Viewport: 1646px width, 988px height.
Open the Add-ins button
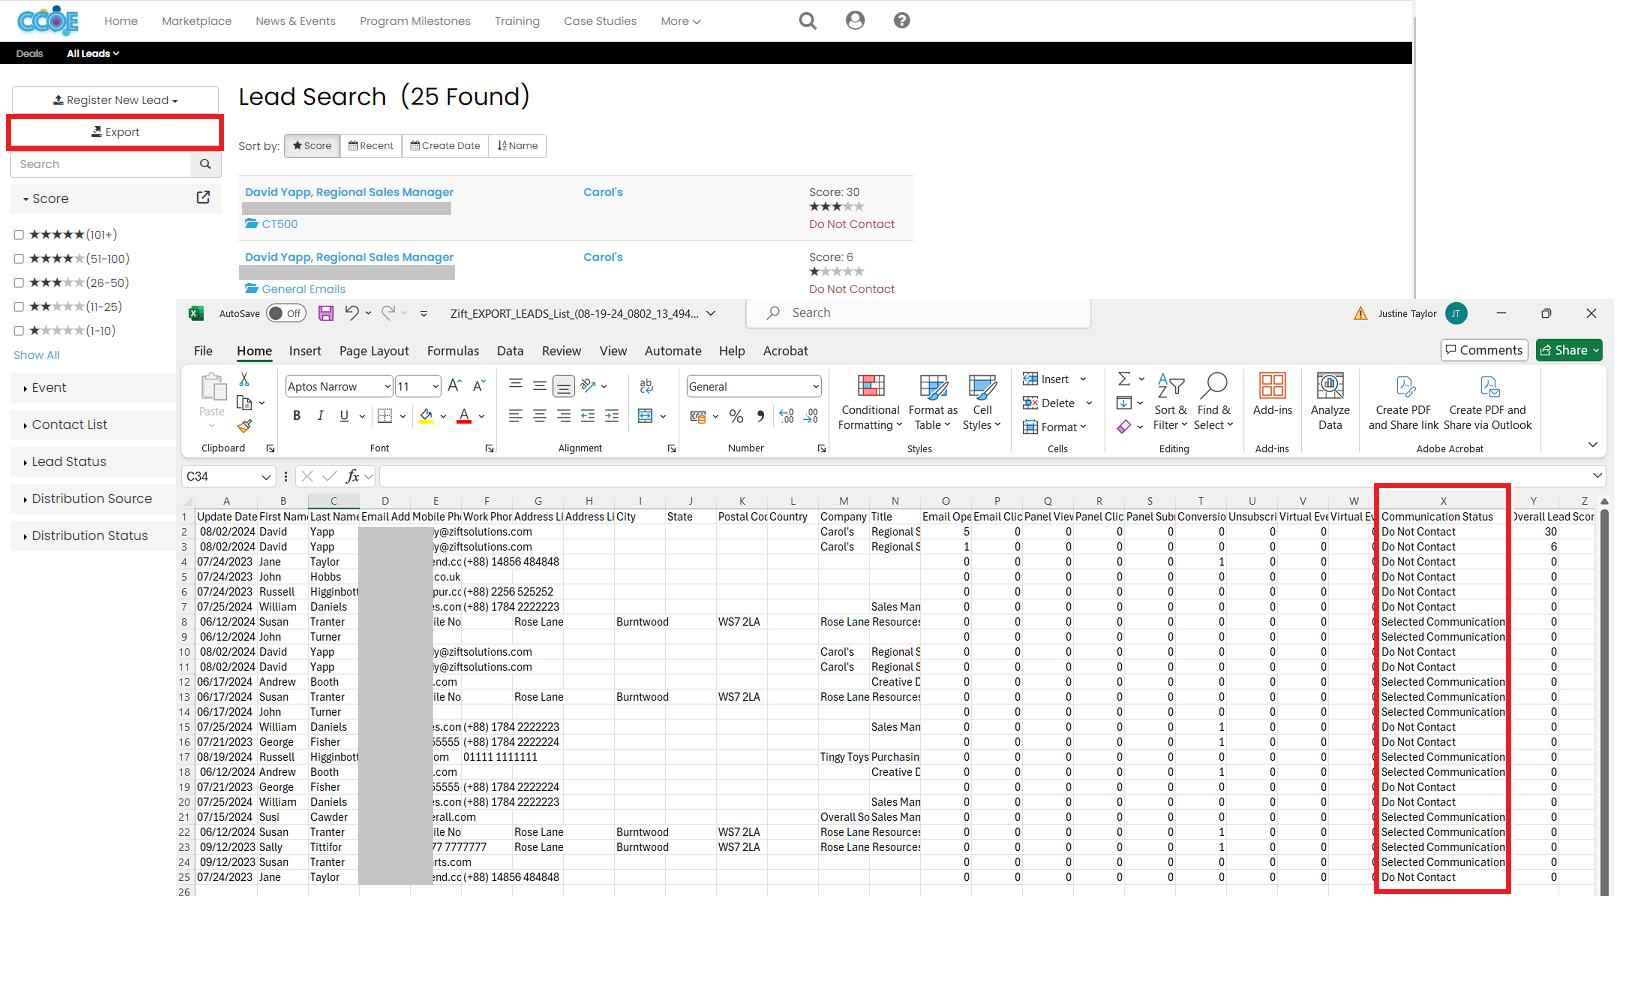coord(1272,394)
